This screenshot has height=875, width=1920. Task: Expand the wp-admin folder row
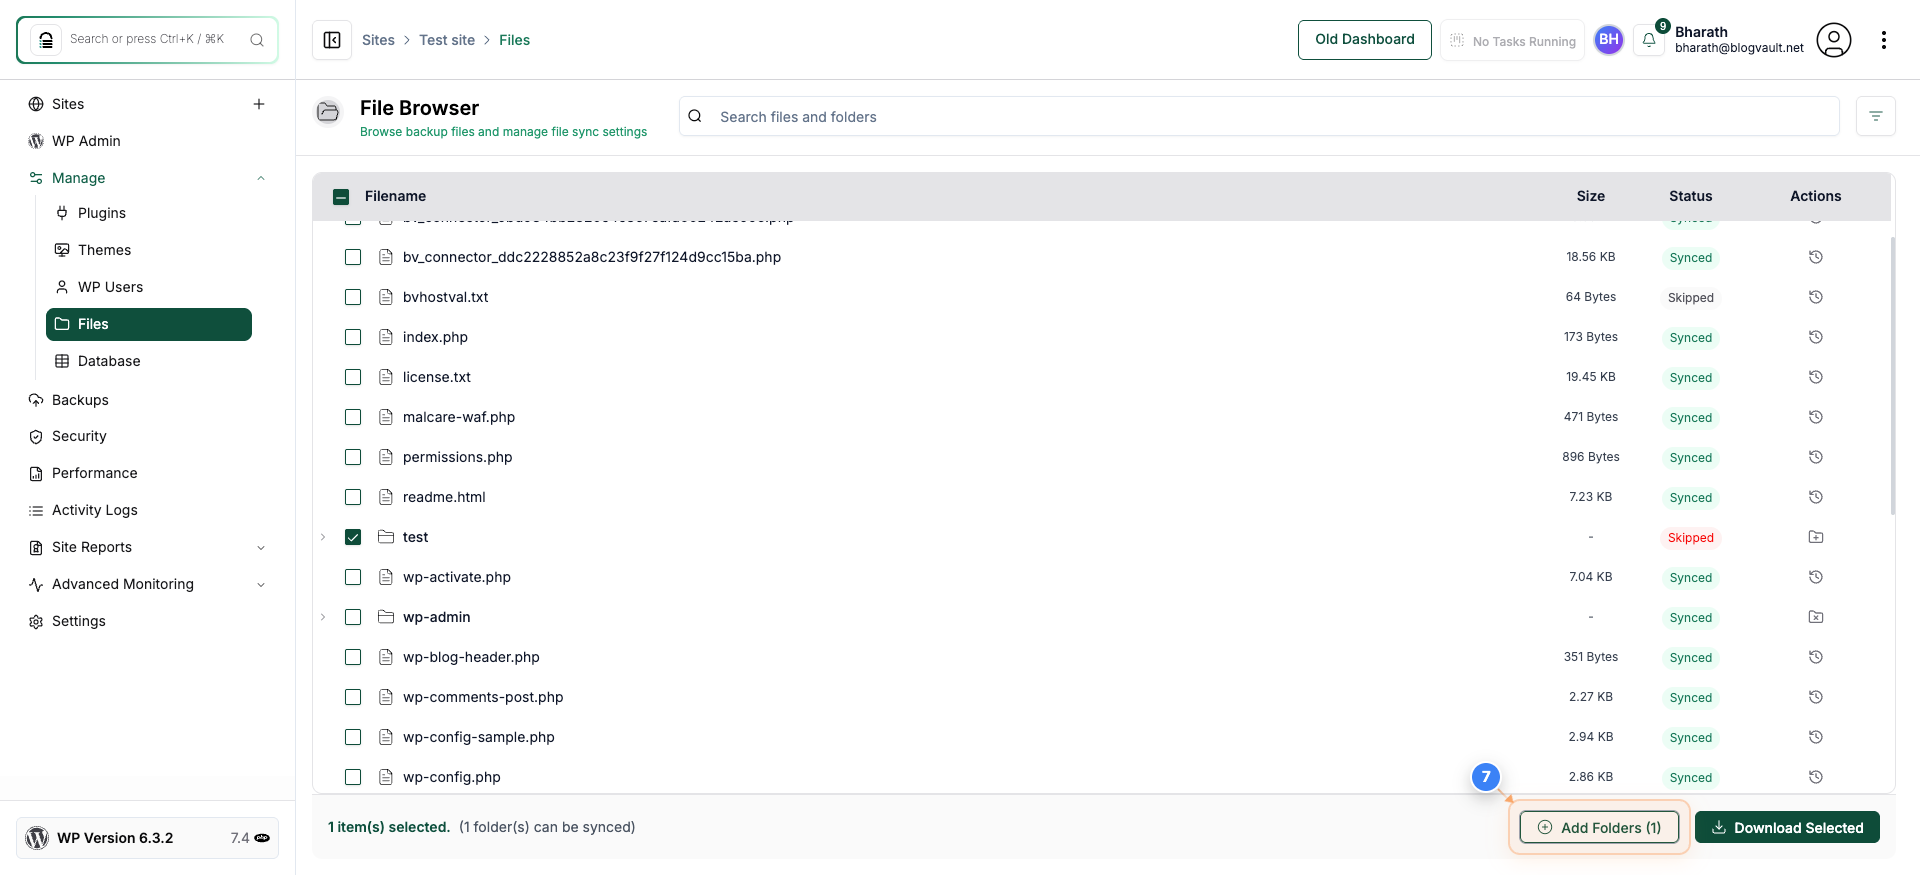tap(323, 617)
